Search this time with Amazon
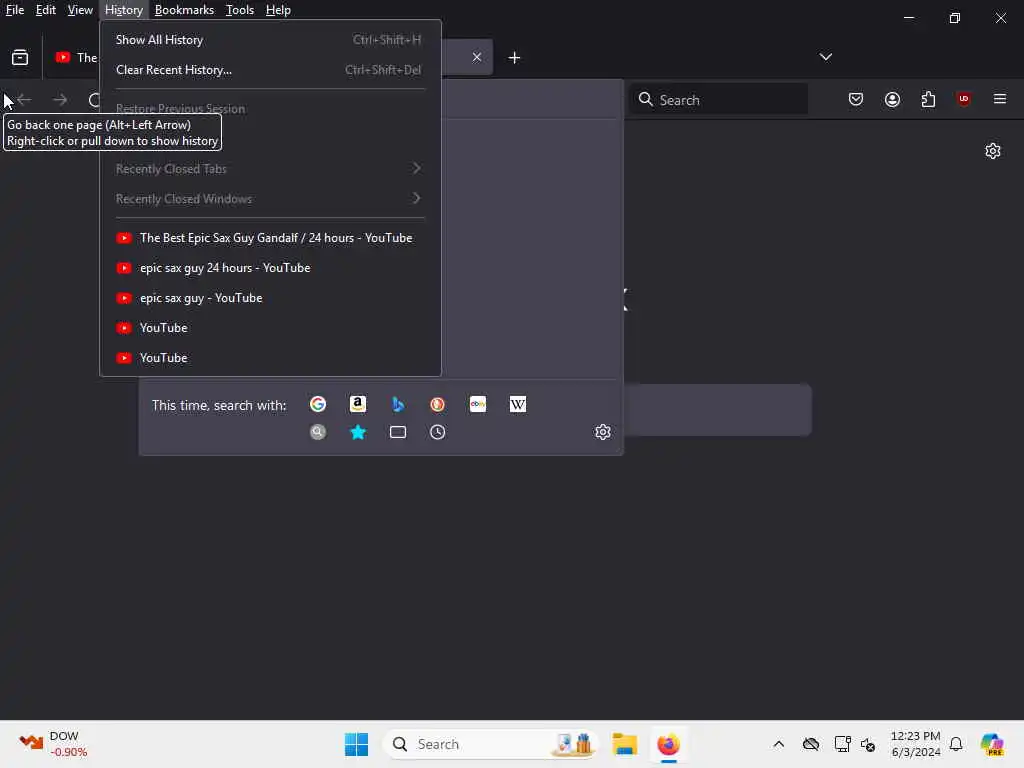 [x=358, y=404]
